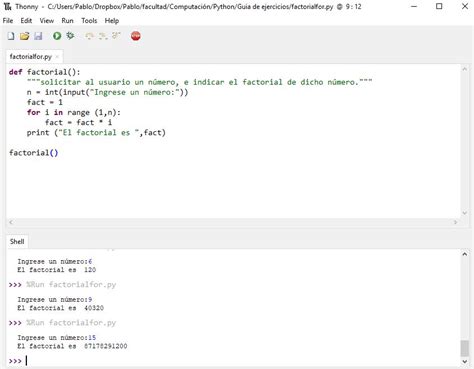Viewport: 474px width, 369px height.
Task: Open the Edit menu
Action: [x=26, y=21]
